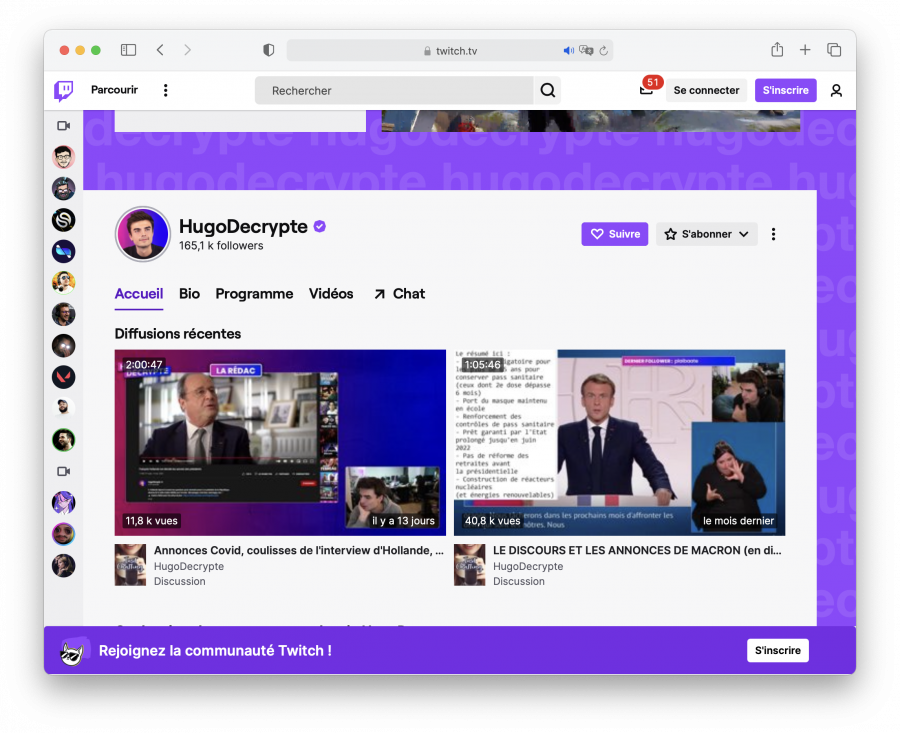Mute the tab audio speaker icon

tap(568, 51)
